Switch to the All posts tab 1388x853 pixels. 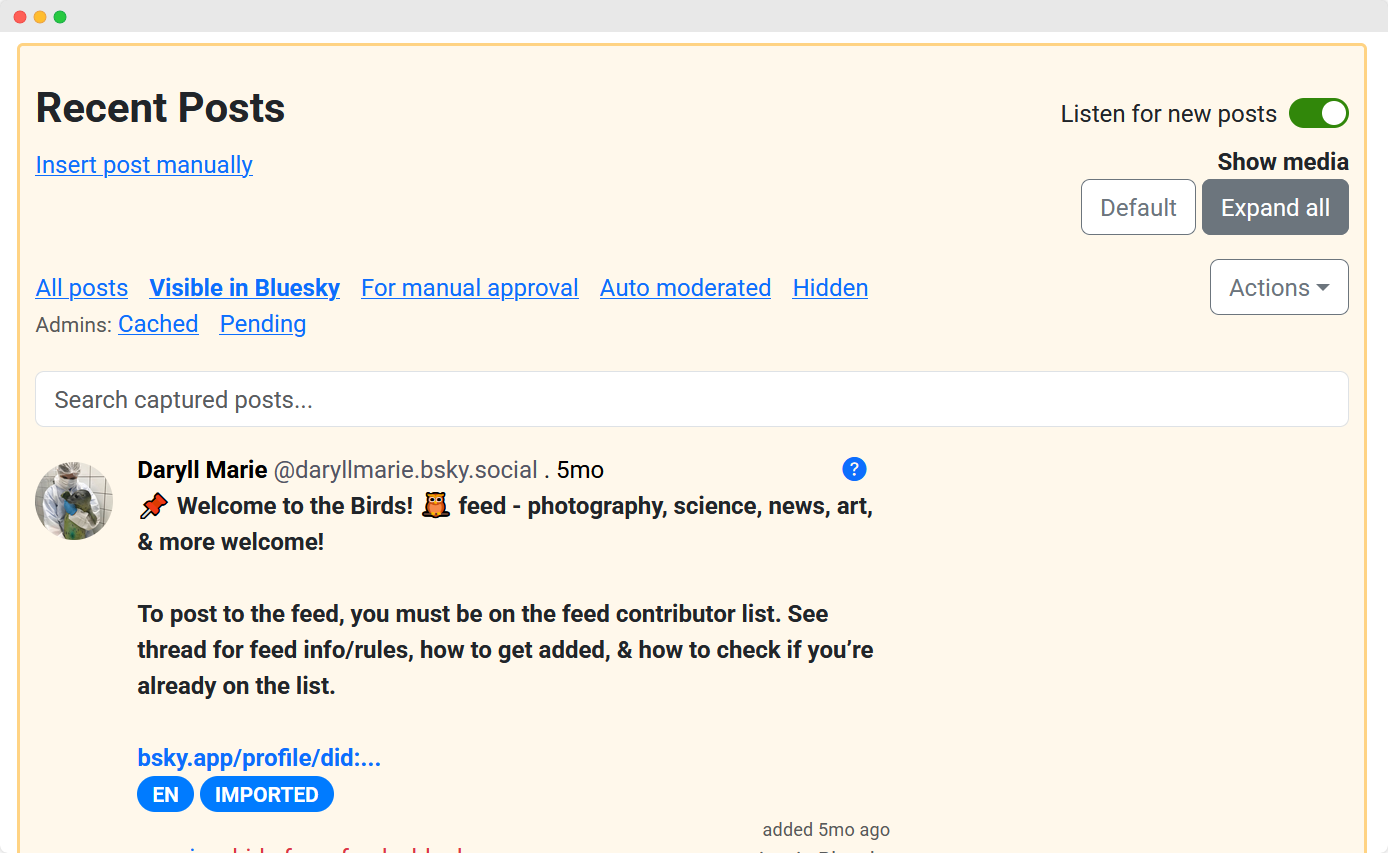81,287
